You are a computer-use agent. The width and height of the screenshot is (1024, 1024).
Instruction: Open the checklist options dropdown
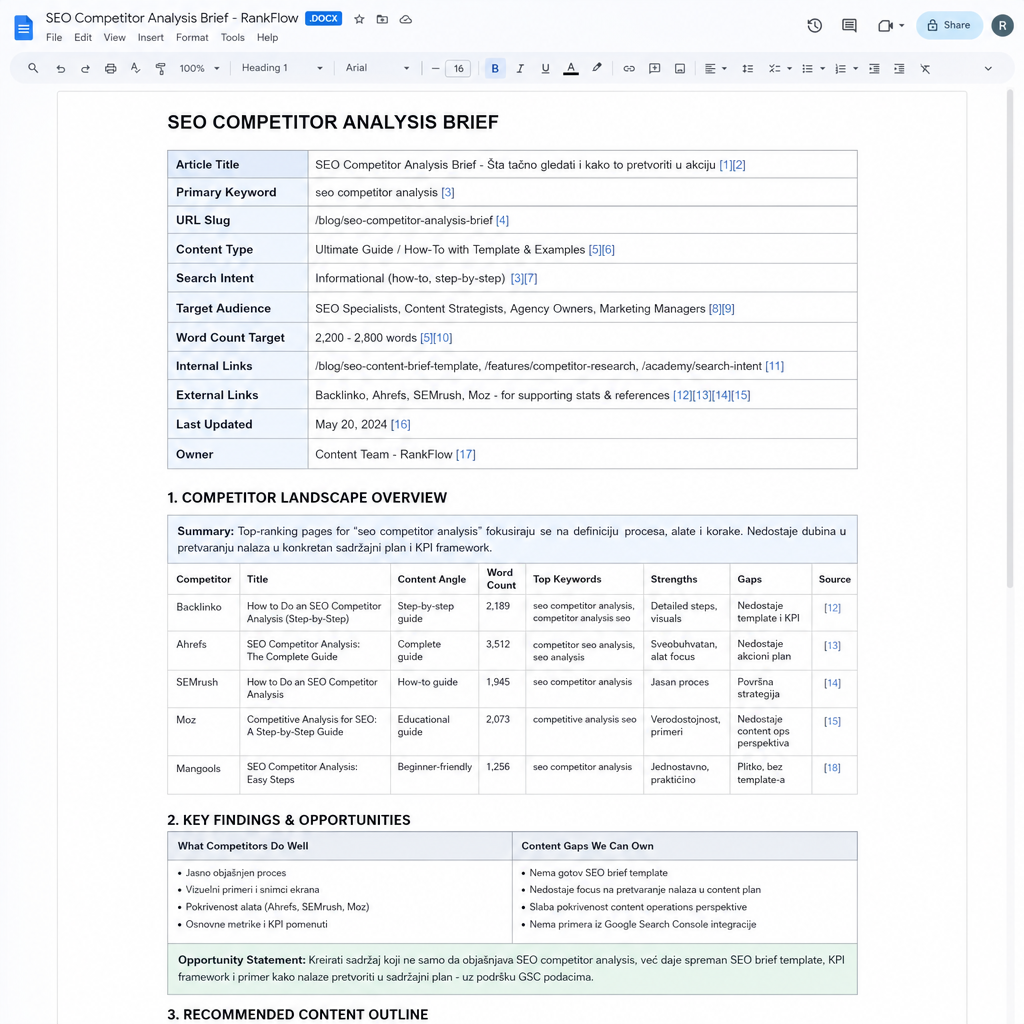pos(789,69)
